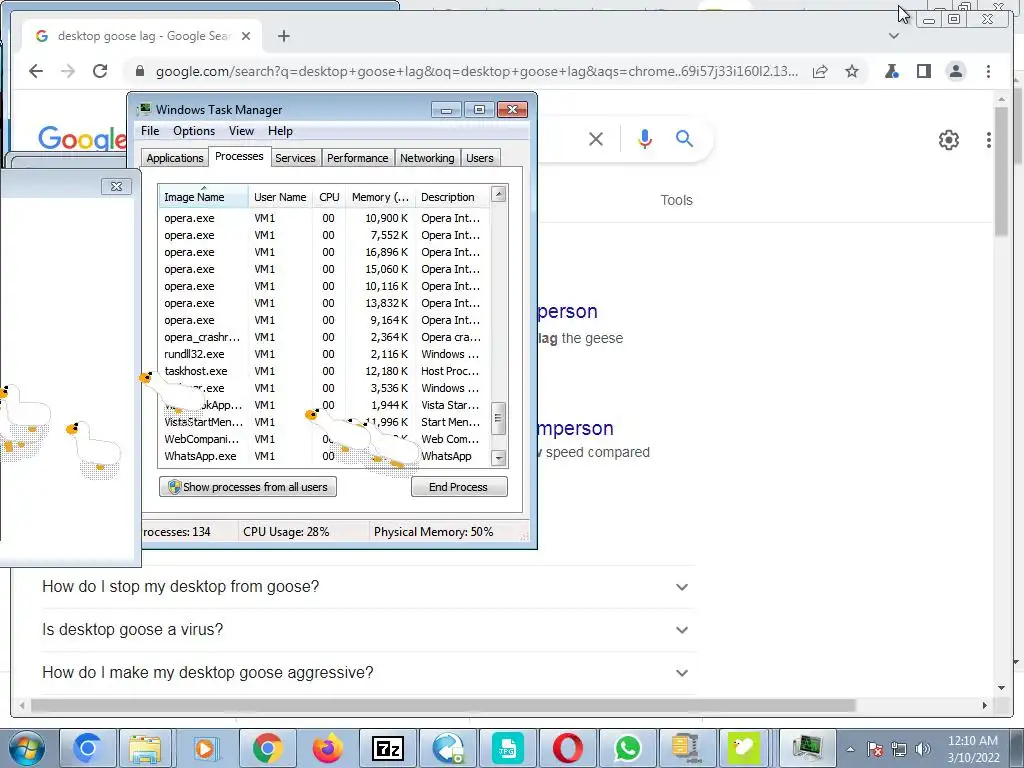This screenshot has height=768, width=1024.
Task: Open Task Manager Options menu
Action: coord(194,131)
